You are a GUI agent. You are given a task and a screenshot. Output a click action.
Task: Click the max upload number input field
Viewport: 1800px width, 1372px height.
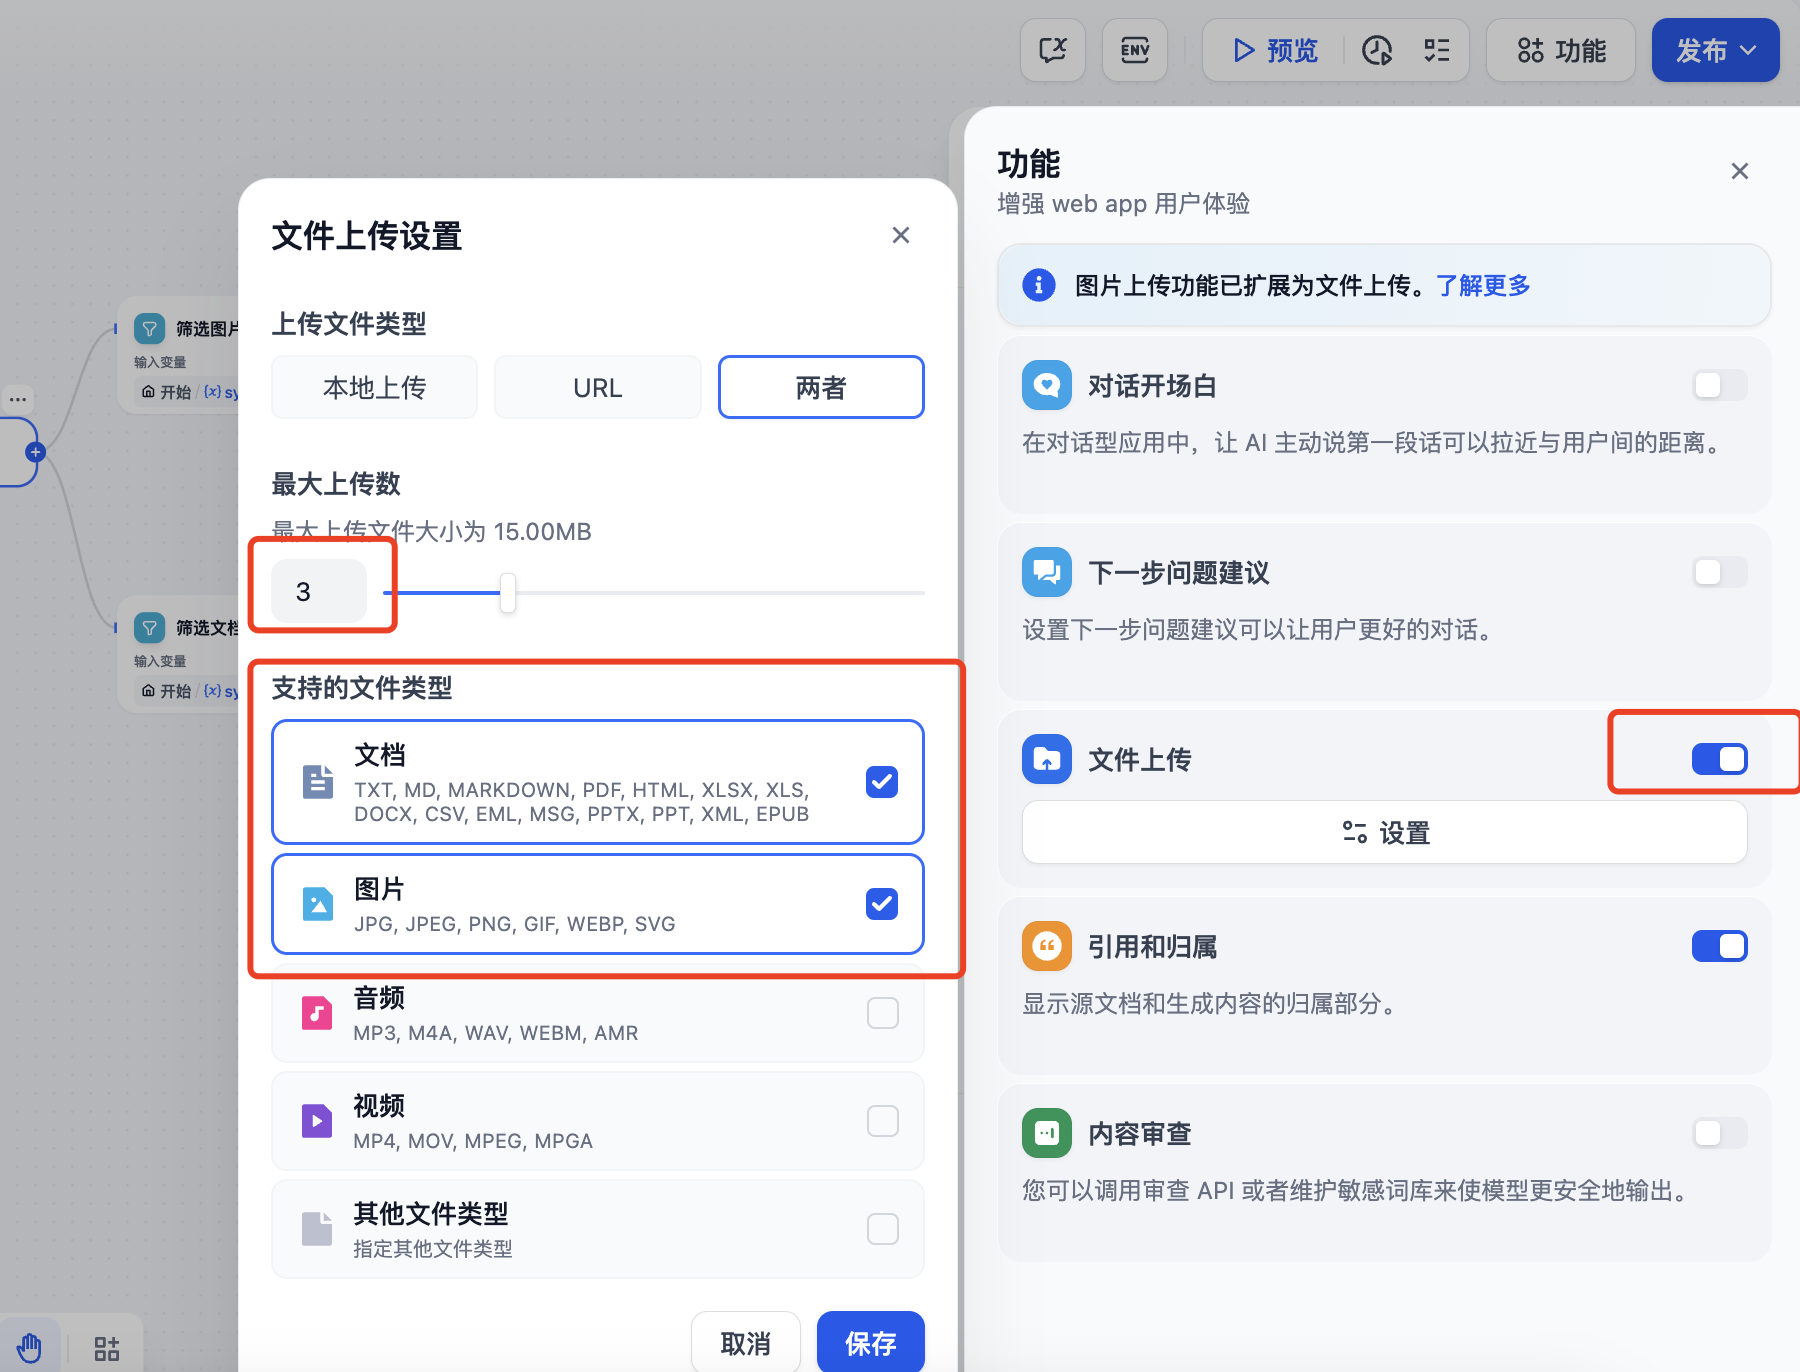[x=319, y=592]
